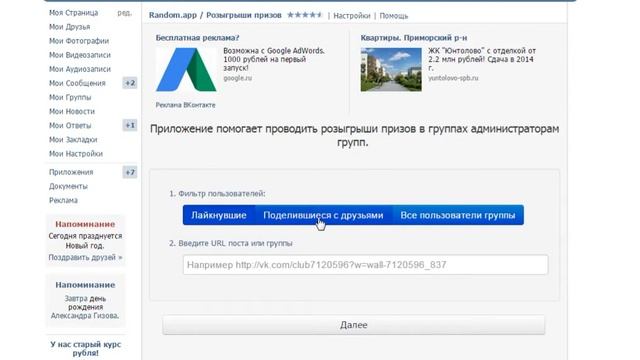The image size is (640, 360).
Task: Click the +7 applications counter badge
Action: [x=130, y=172]
